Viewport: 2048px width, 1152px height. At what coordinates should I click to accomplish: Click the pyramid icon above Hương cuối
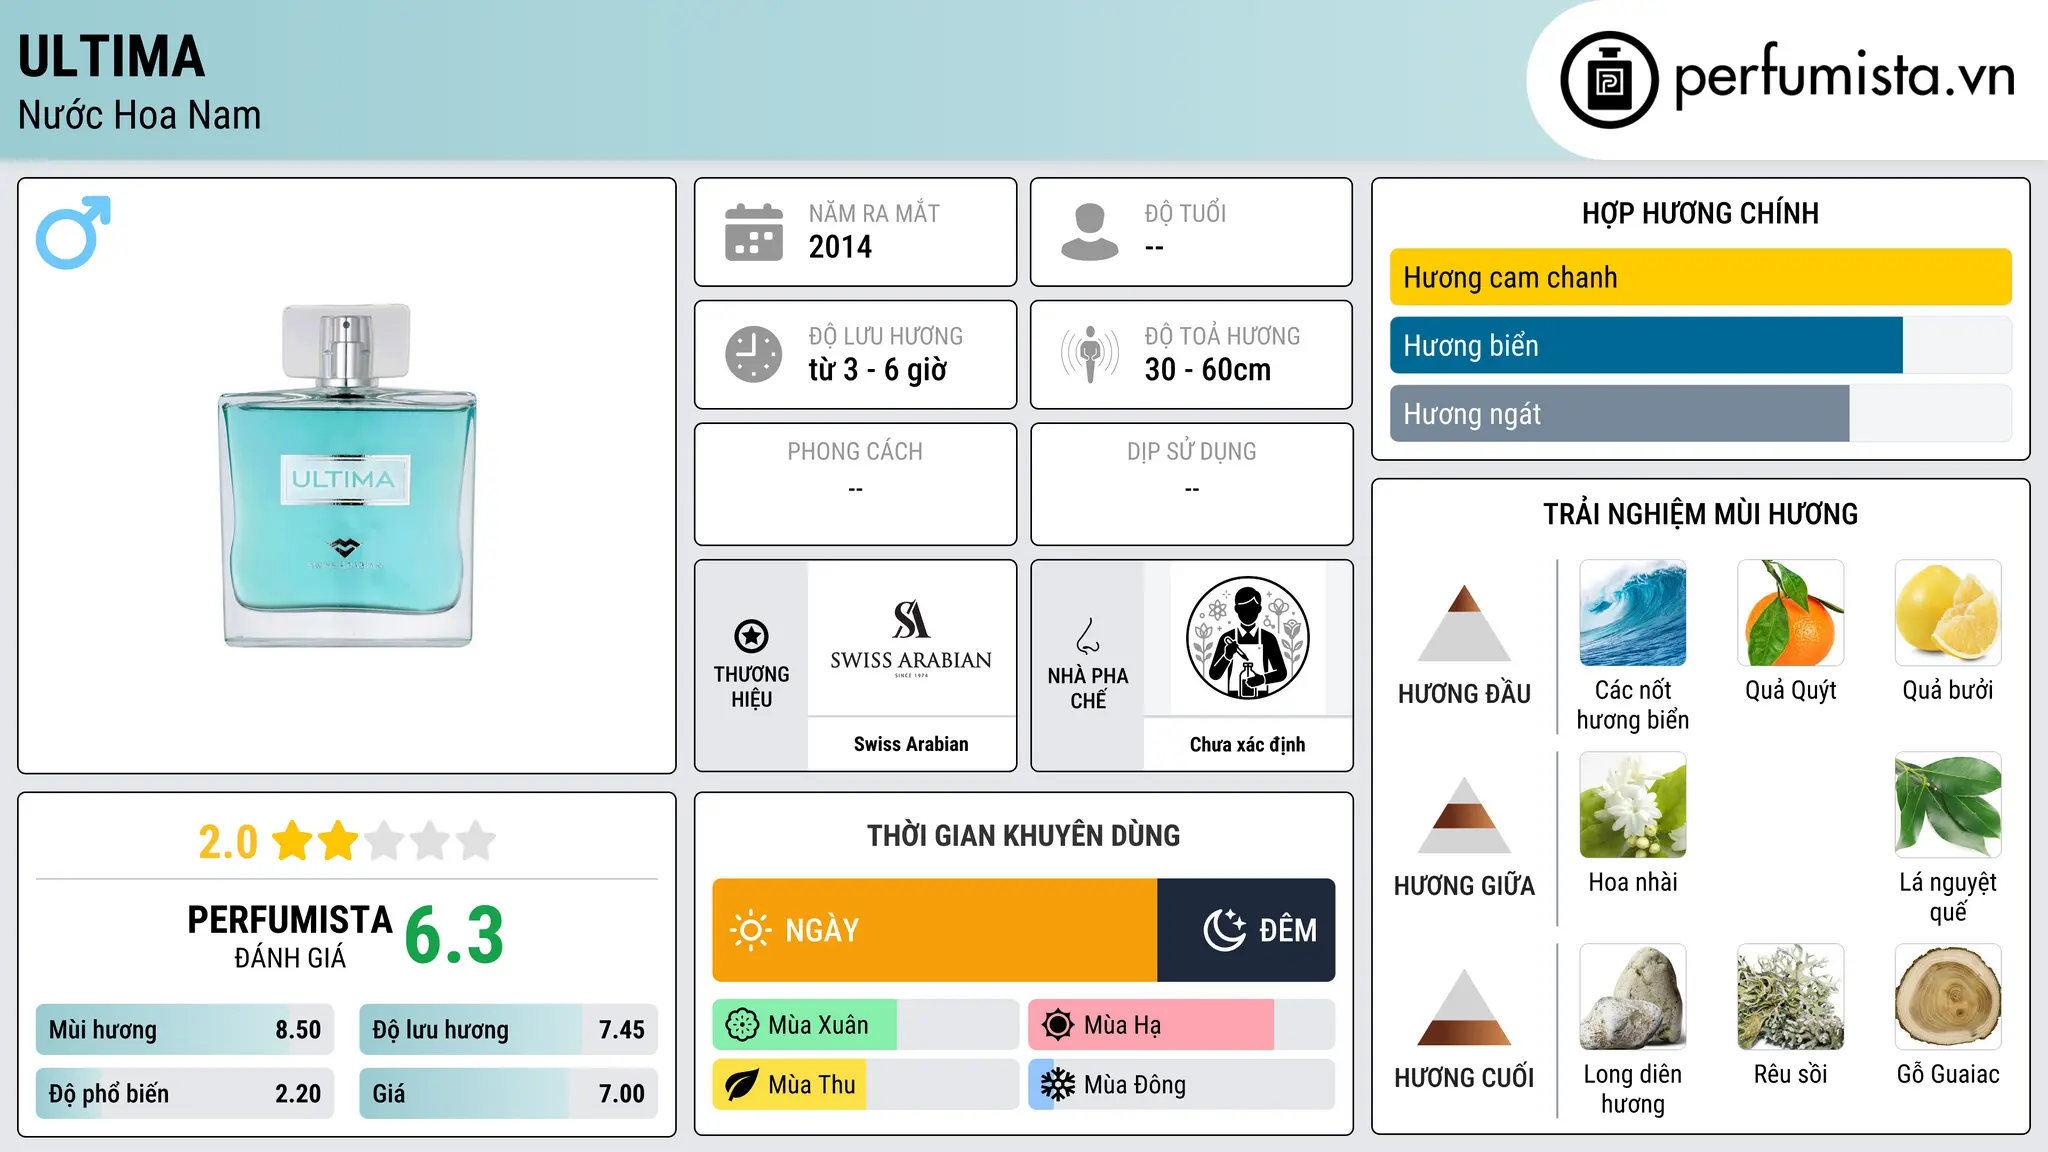[1464, 1006]
